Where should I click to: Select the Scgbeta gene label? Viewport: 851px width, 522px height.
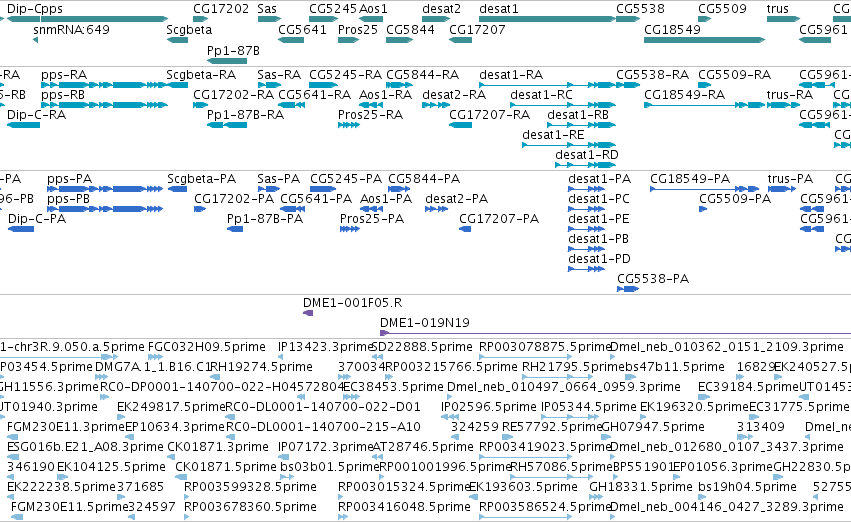pyautogui.click(x=189, y=29)
